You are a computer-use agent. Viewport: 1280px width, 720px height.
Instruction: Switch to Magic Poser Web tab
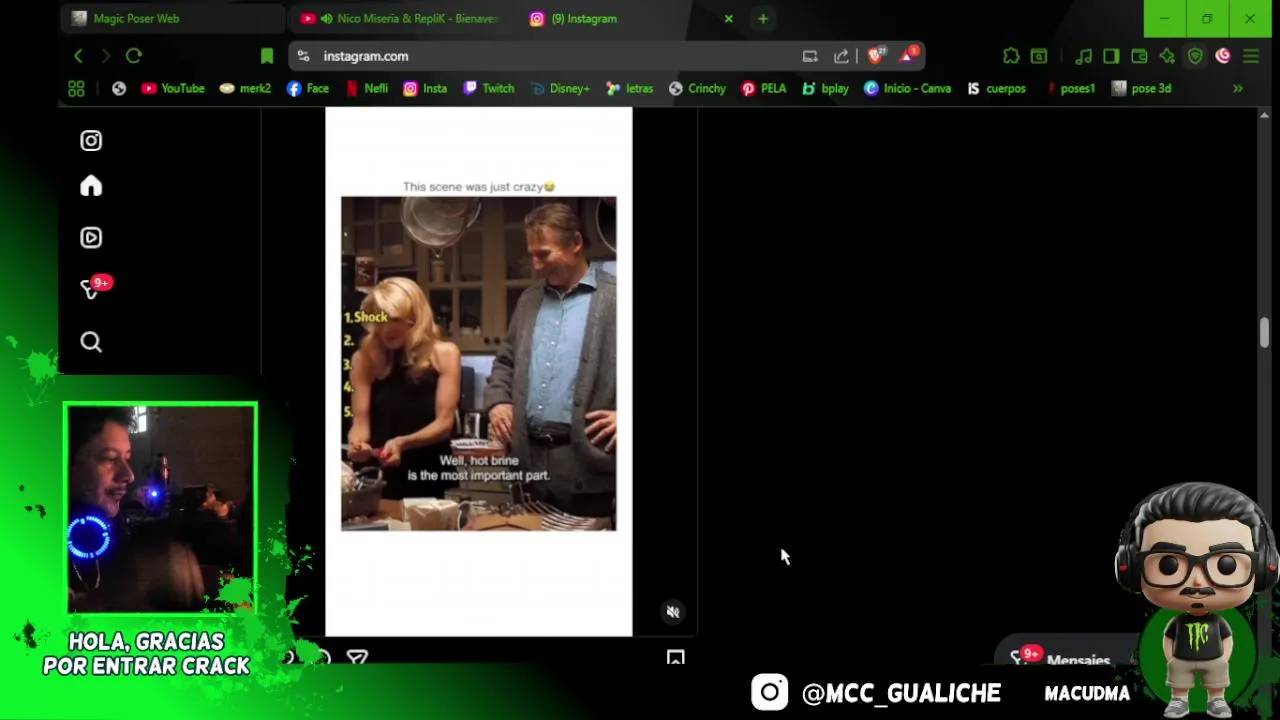click(x=170, y=18)
